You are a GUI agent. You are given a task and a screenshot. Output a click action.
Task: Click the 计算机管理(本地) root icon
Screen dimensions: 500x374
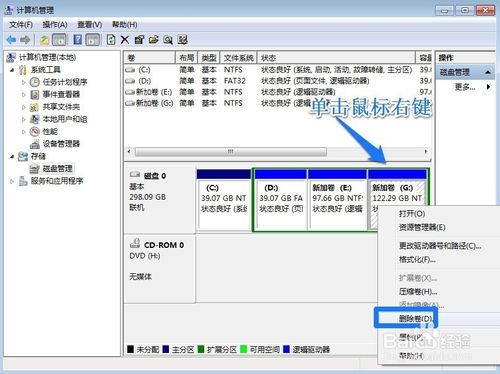tap(11, 57)
